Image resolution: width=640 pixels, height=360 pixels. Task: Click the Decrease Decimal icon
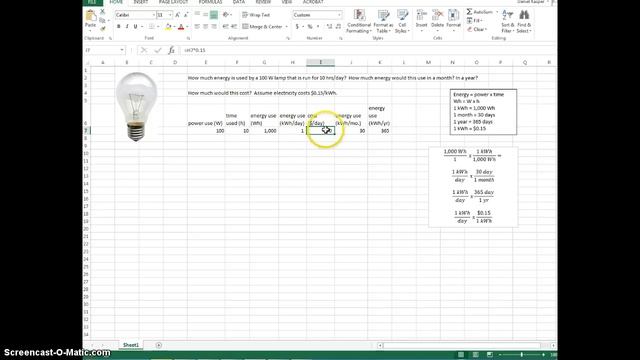pos(338,27)
